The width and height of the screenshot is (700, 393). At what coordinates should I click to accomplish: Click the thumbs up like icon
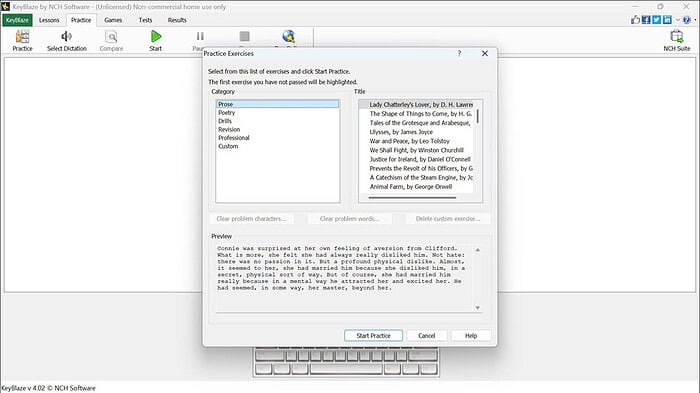click(635, 20)
